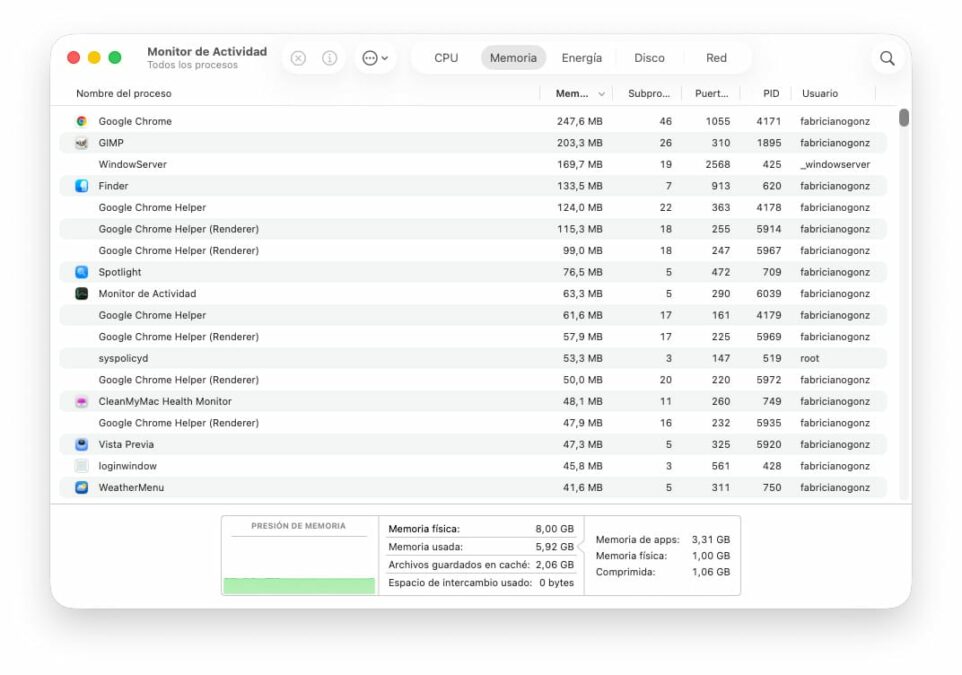This screenshot has width=962, height=675.
Task: Click the Google Chrome app icon
Action: click(x=82, y=122)
